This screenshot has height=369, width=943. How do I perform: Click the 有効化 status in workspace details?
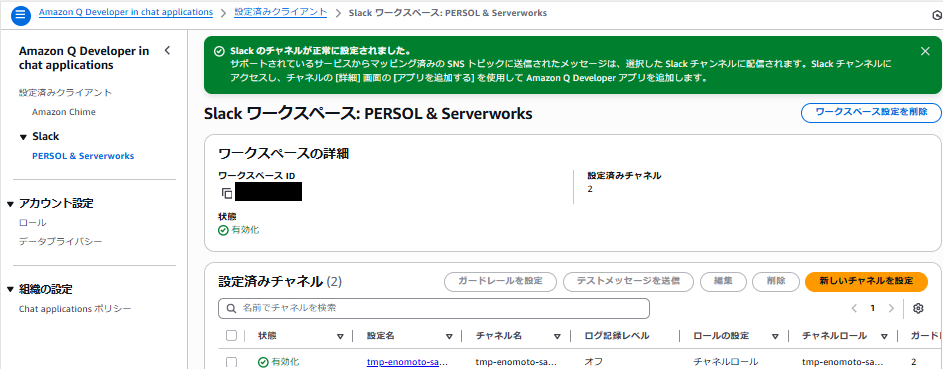tap(239, 230)
